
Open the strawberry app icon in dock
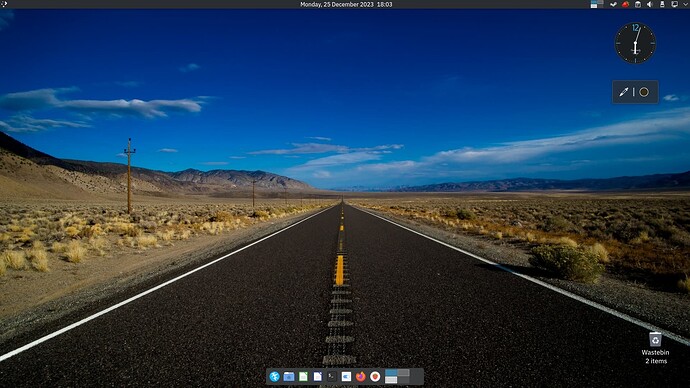pos(375,377)
